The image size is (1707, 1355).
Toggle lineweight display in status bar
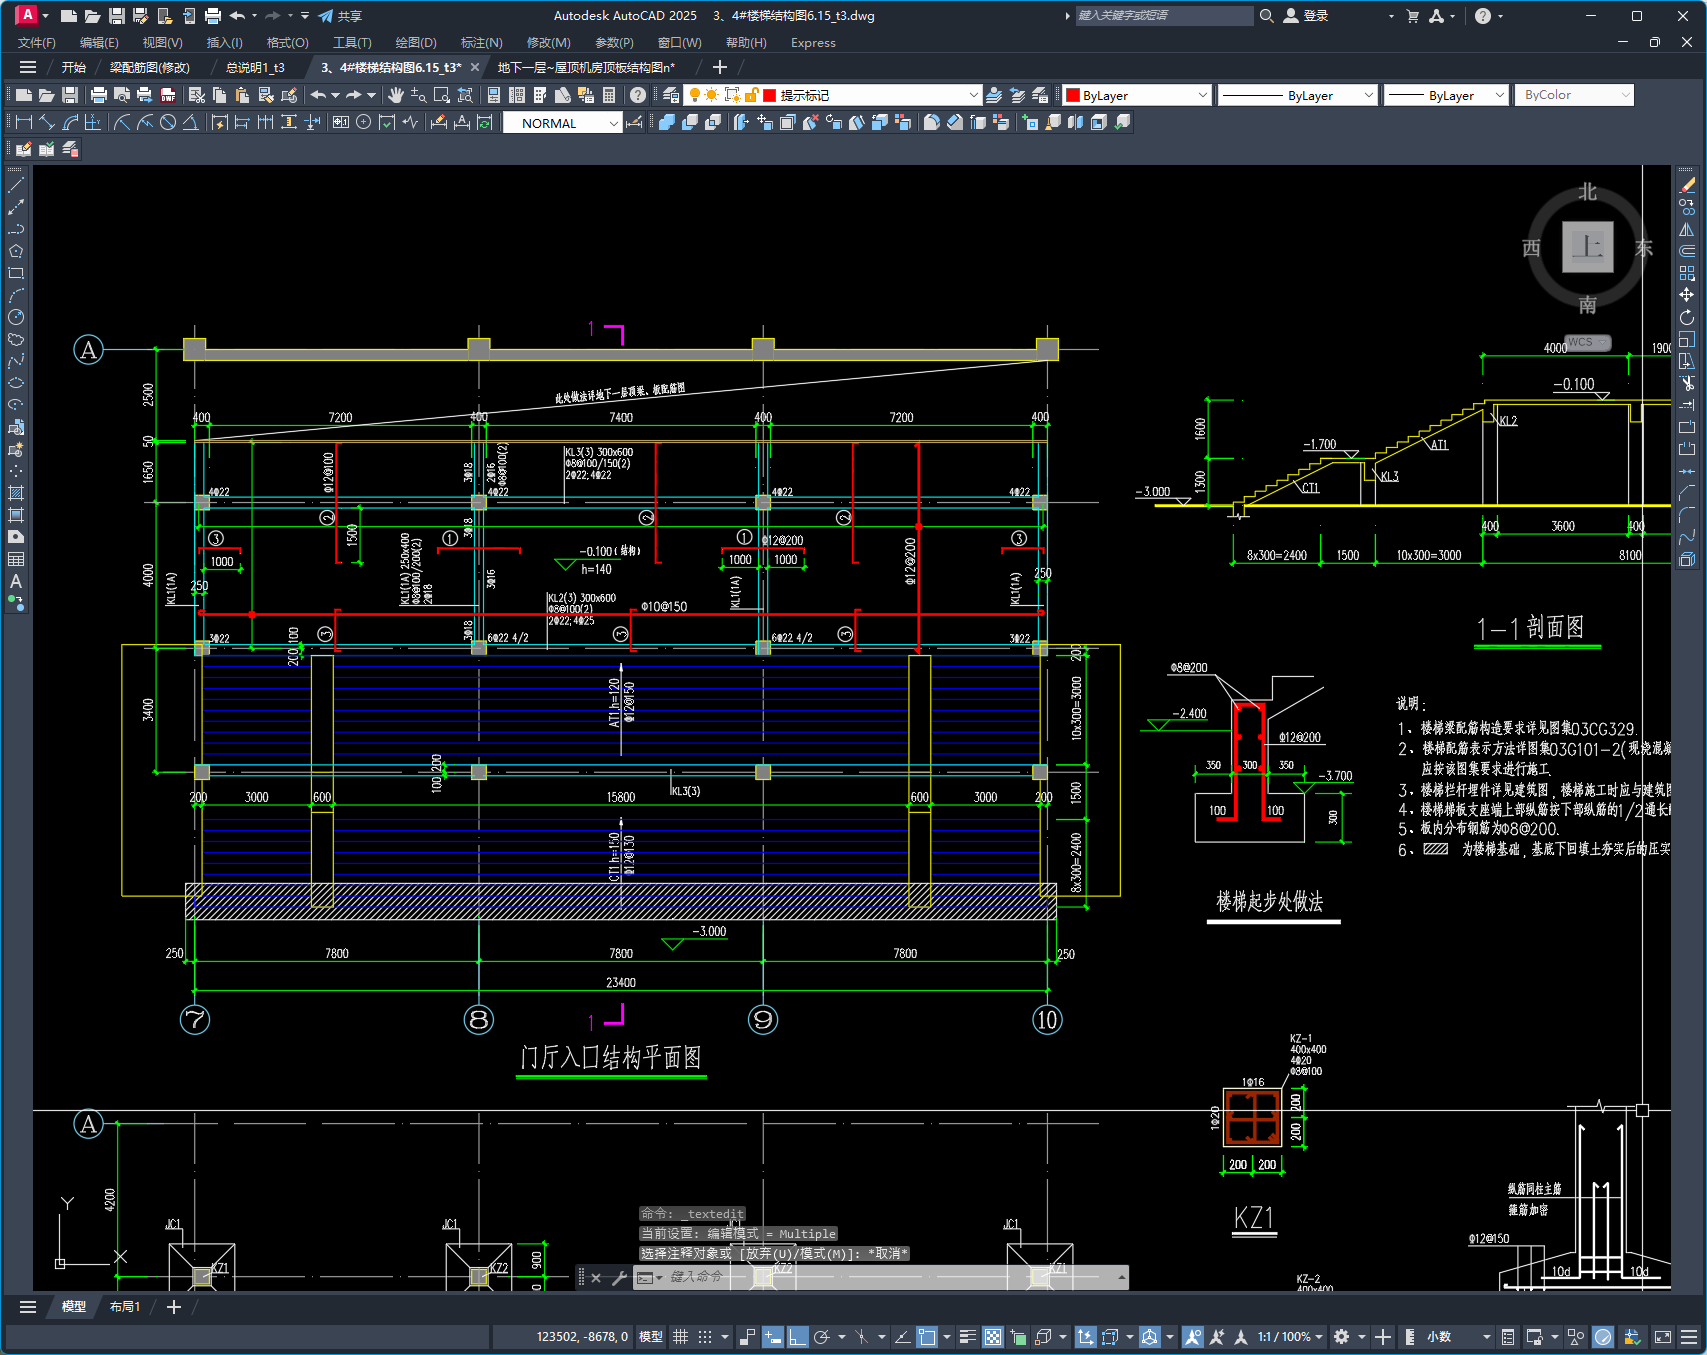point(968,1337)
